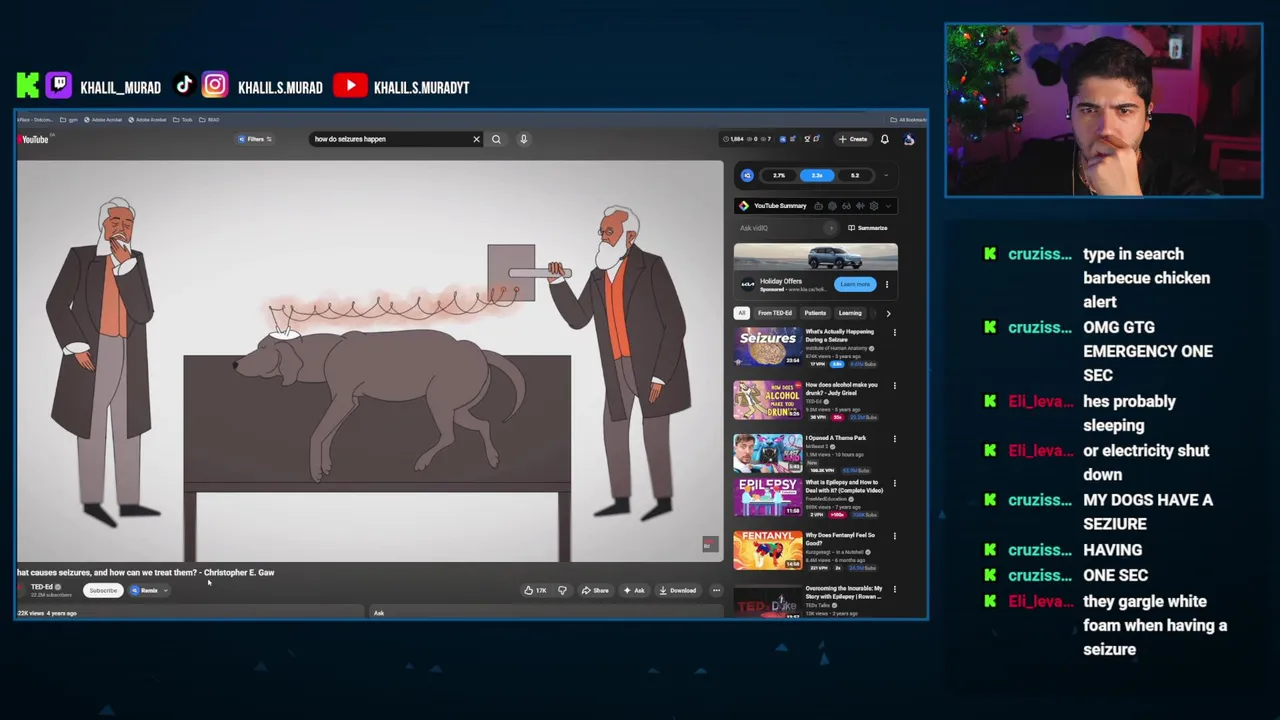This screenshot has height=720, width=1280.
Task: Expand the vidIQ stats bar chevron
Action: coord(886,175)
